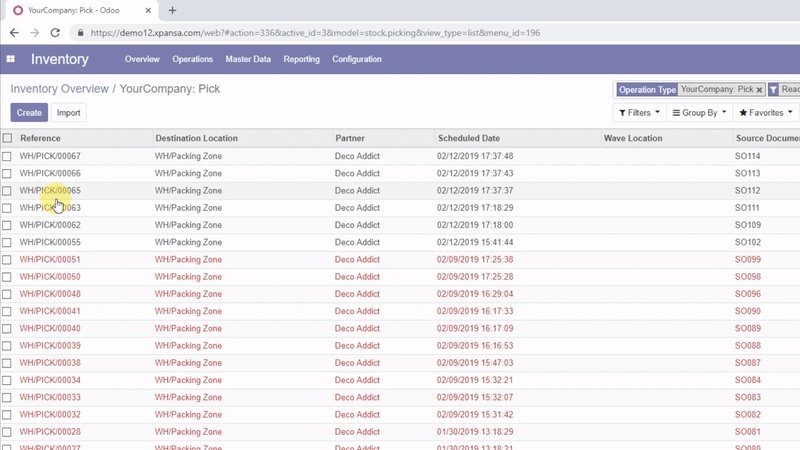Tick checkbox for WH/PICK/00048
The width and height of the screenshot is (800, 450).
7,294
